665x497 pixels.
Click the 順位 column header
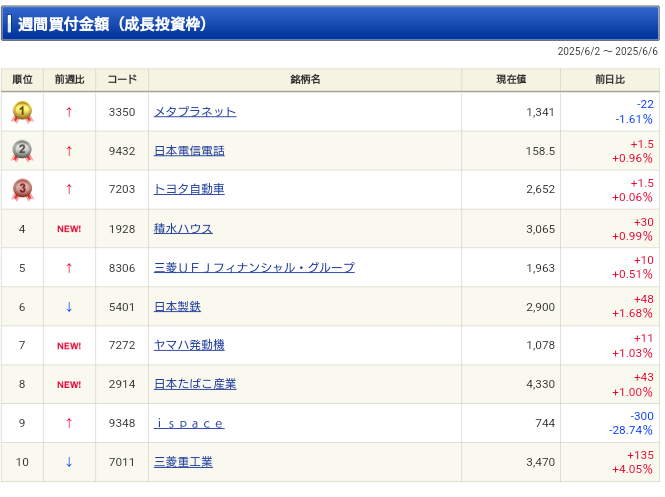click(x=22, y=79)
